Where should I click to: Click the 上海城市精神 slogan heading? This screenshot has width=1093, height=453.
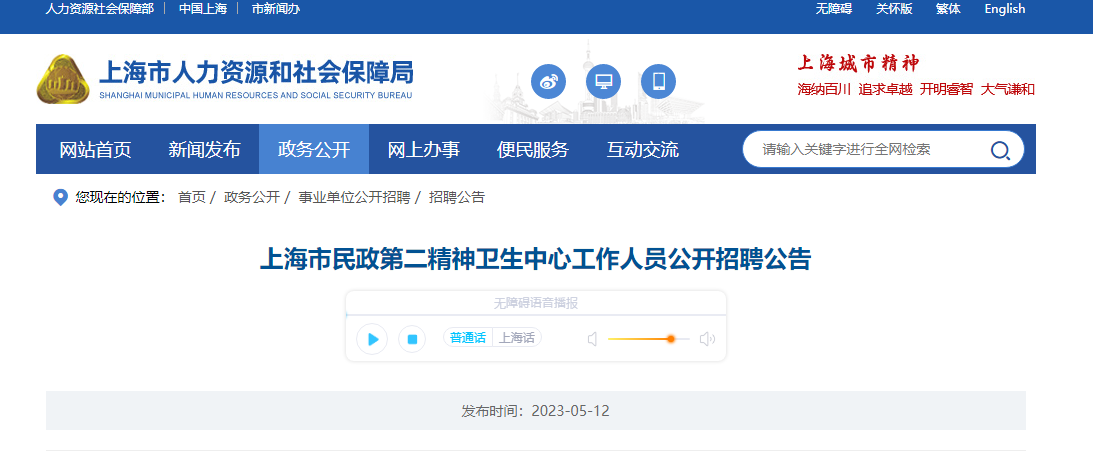(859, 63)
